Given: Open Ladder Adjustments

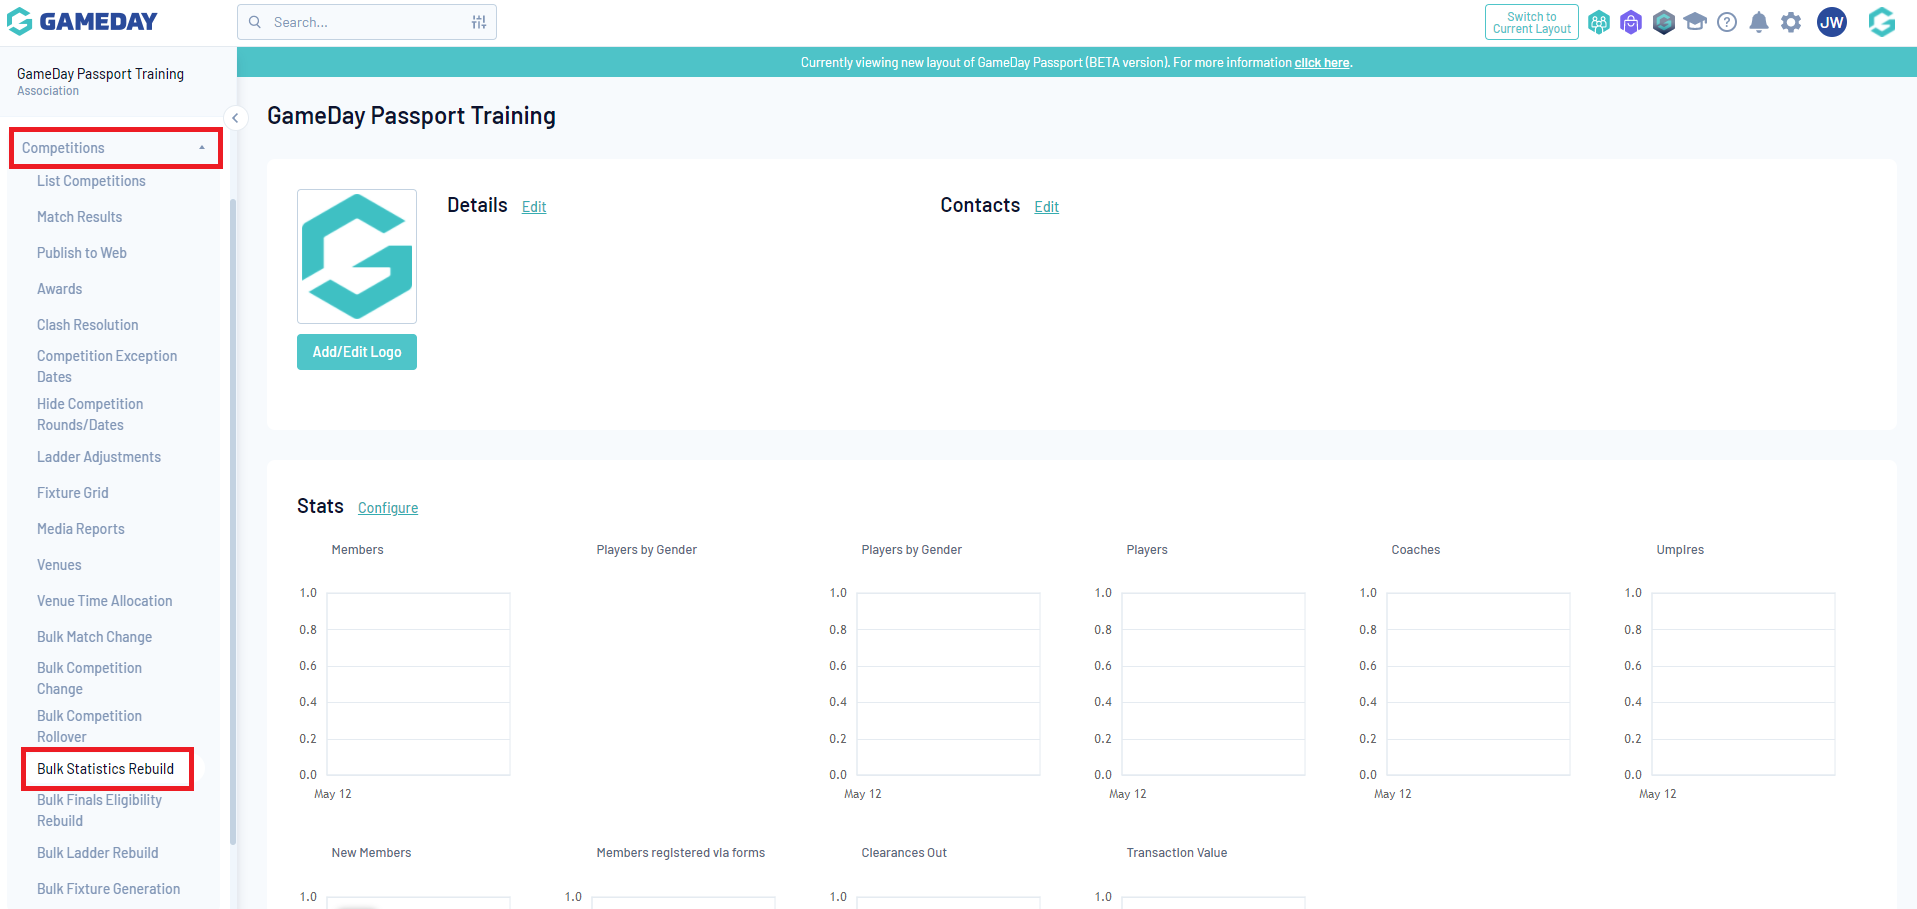Looking at the screenshot, I should point(99,457).
